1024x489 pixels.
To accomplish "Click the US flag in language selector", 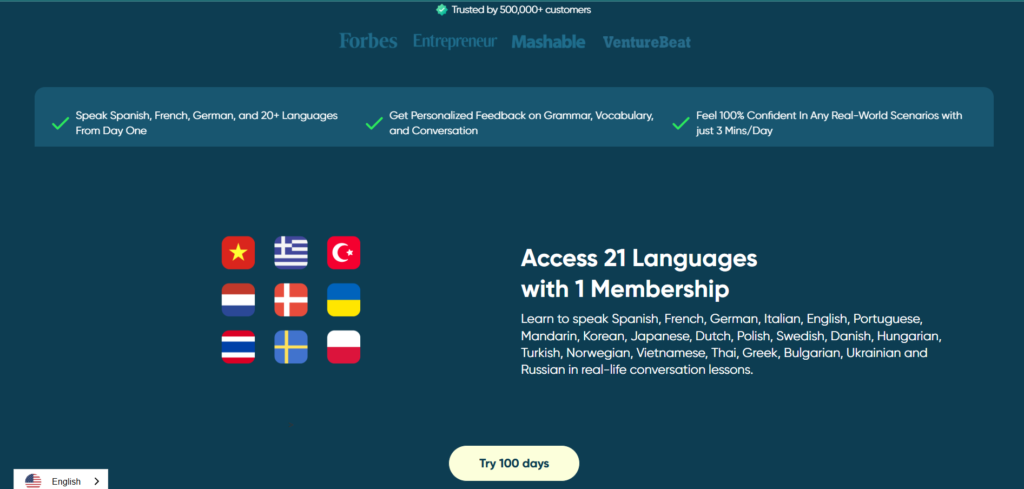I will [x=33, y=481].
